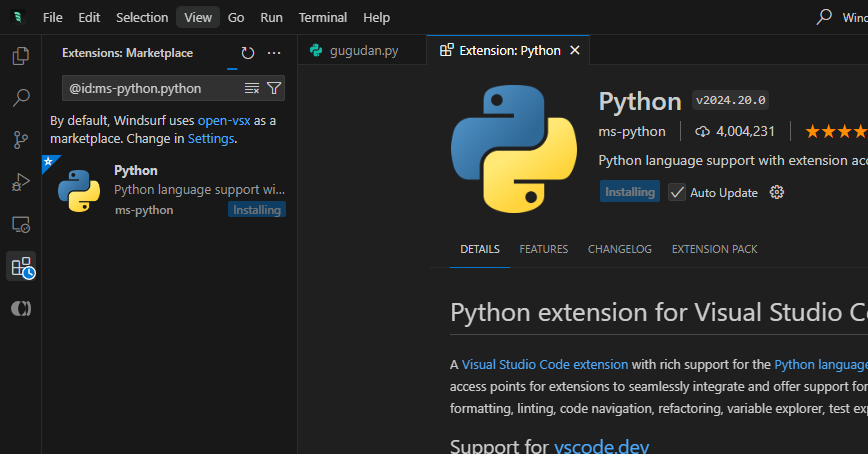The height and width of the screenshot is (454, 868).
Task: Click the large Python logo in details
Action: (514, 148)
